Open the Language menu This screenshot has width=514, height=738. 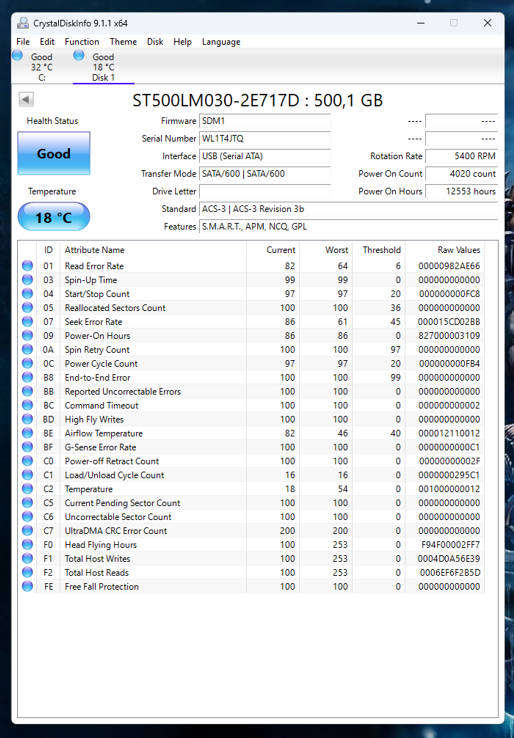coord(221,41)
